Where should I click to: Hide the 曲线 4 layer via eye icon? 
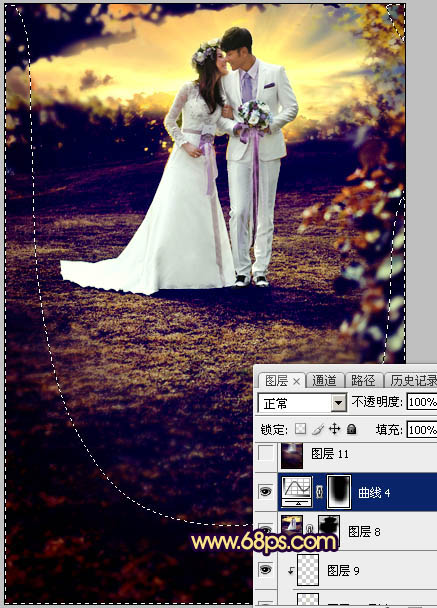point(266,492)
